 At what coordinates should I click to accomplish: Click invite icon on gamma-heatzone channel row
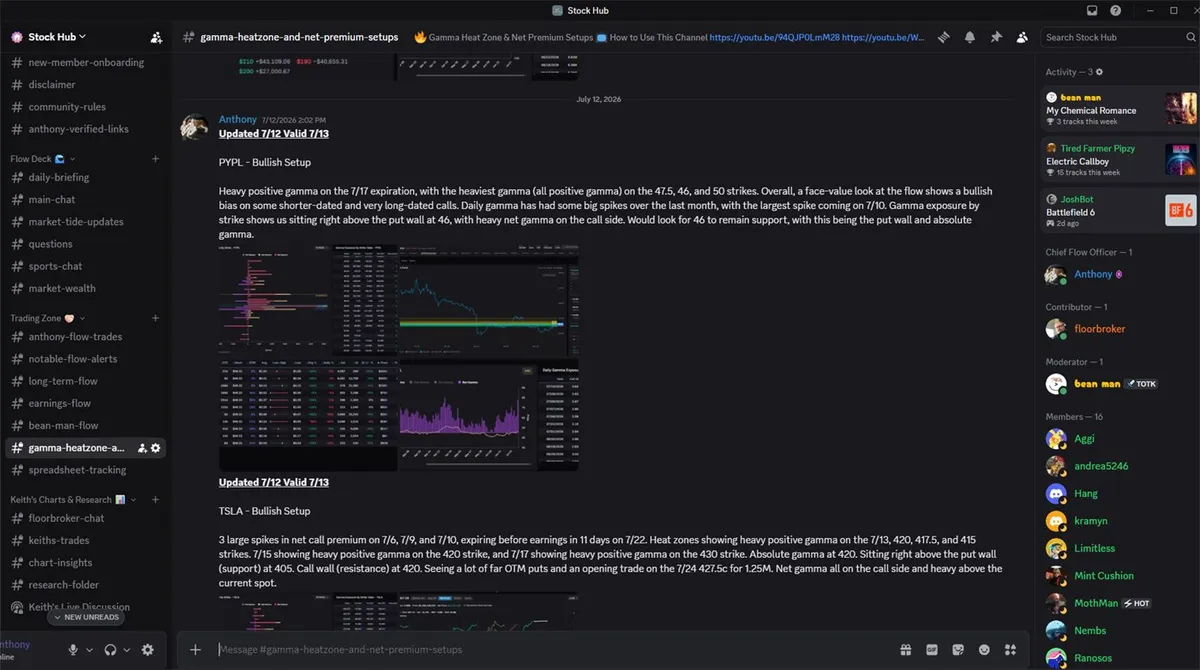(x=142, y=448)
